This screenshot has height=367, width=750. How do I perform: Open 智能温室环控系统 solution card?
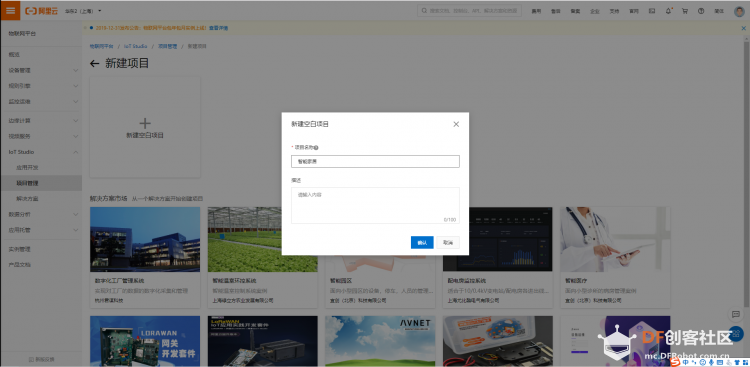[263, 257]
